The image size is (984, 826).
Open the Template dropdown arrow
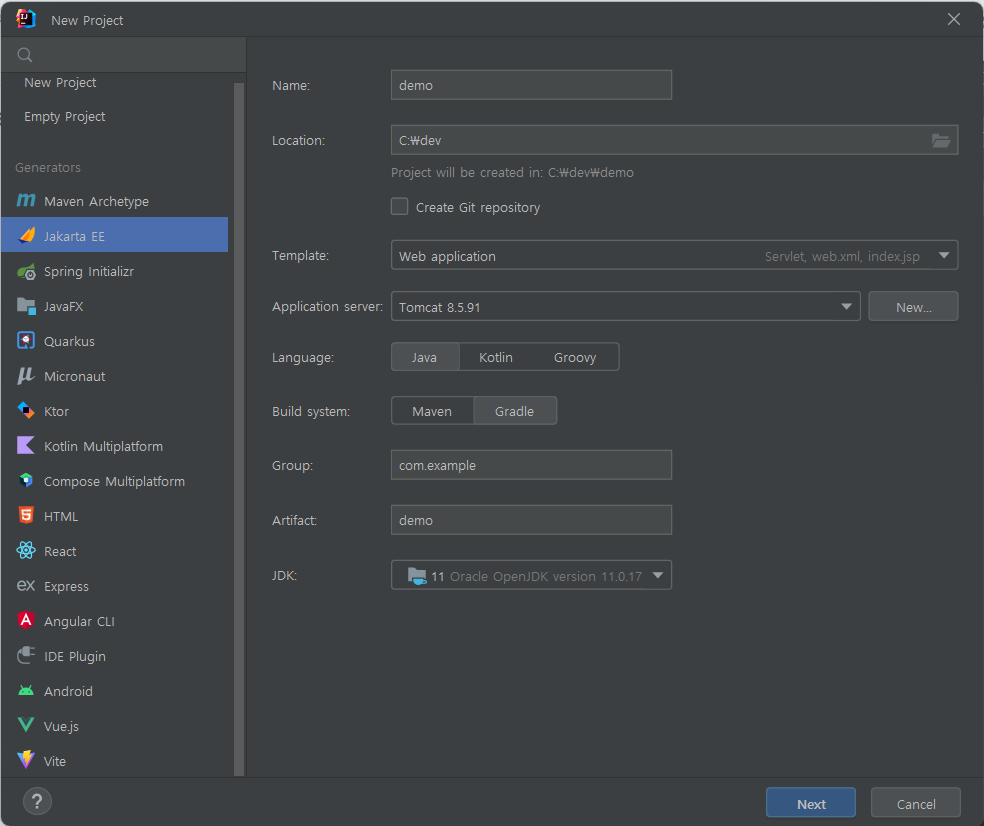pos(943,255)
